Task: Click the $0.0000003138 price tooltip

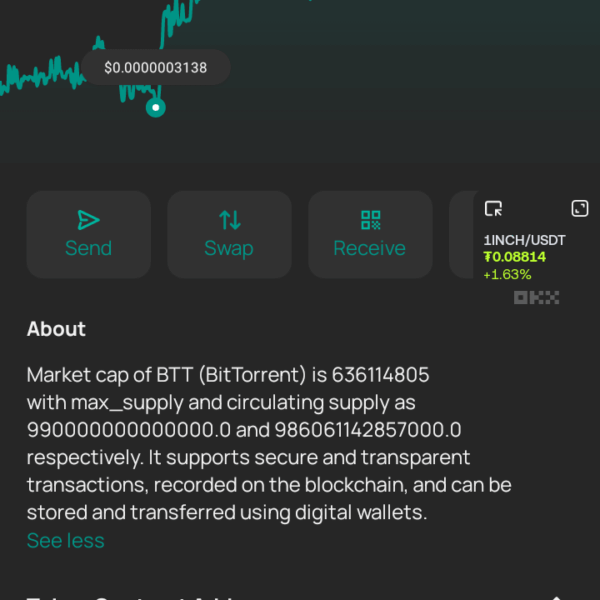Action: pos(157,68)
